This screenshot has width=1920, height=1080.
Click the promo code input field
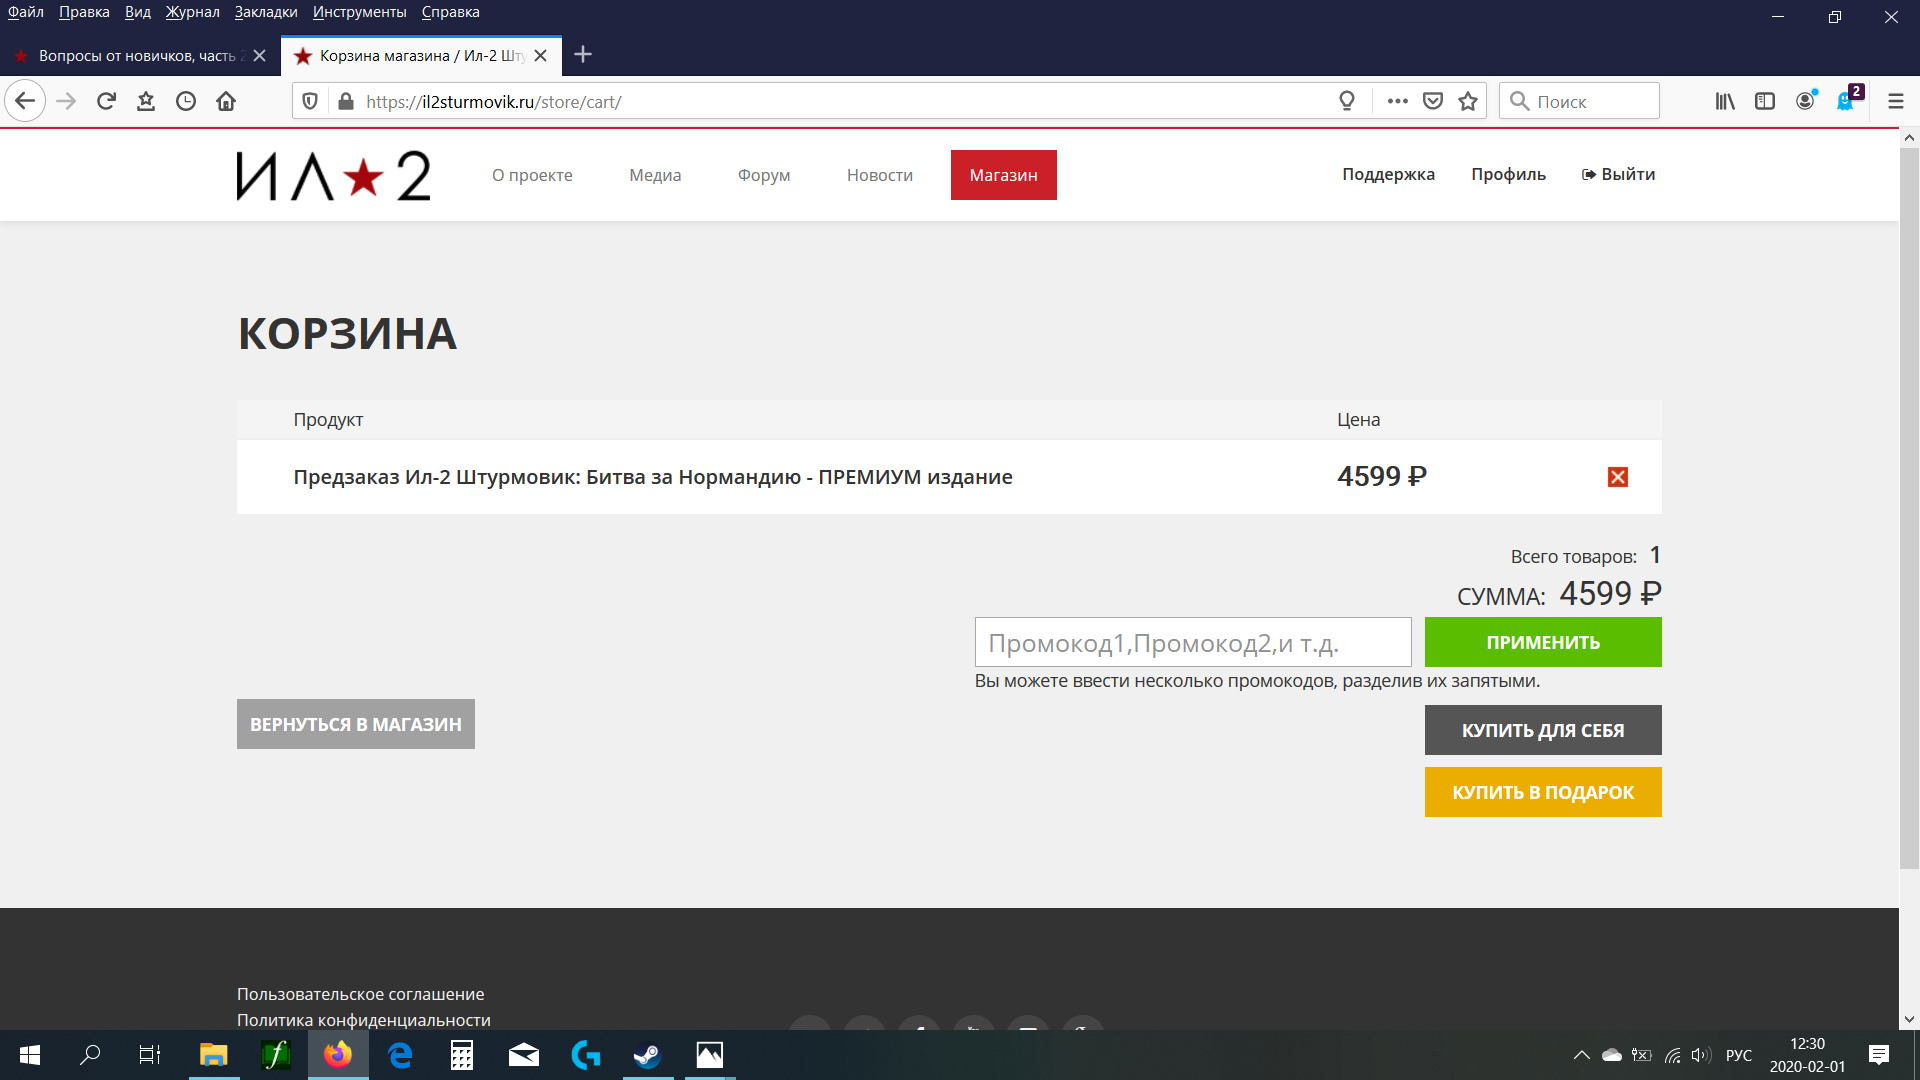(1192, 642)
